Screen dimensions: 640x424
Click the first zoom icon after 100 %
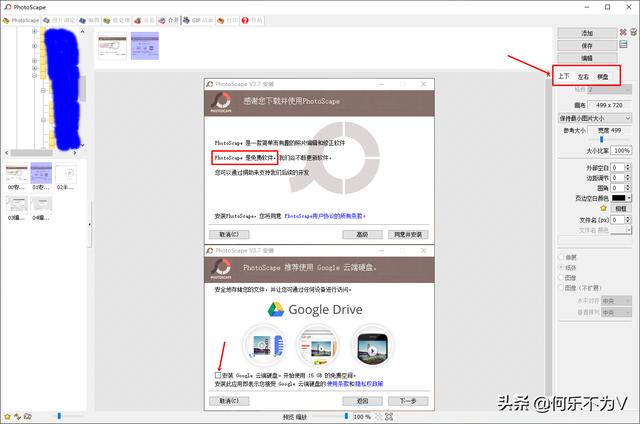(378, 417)
